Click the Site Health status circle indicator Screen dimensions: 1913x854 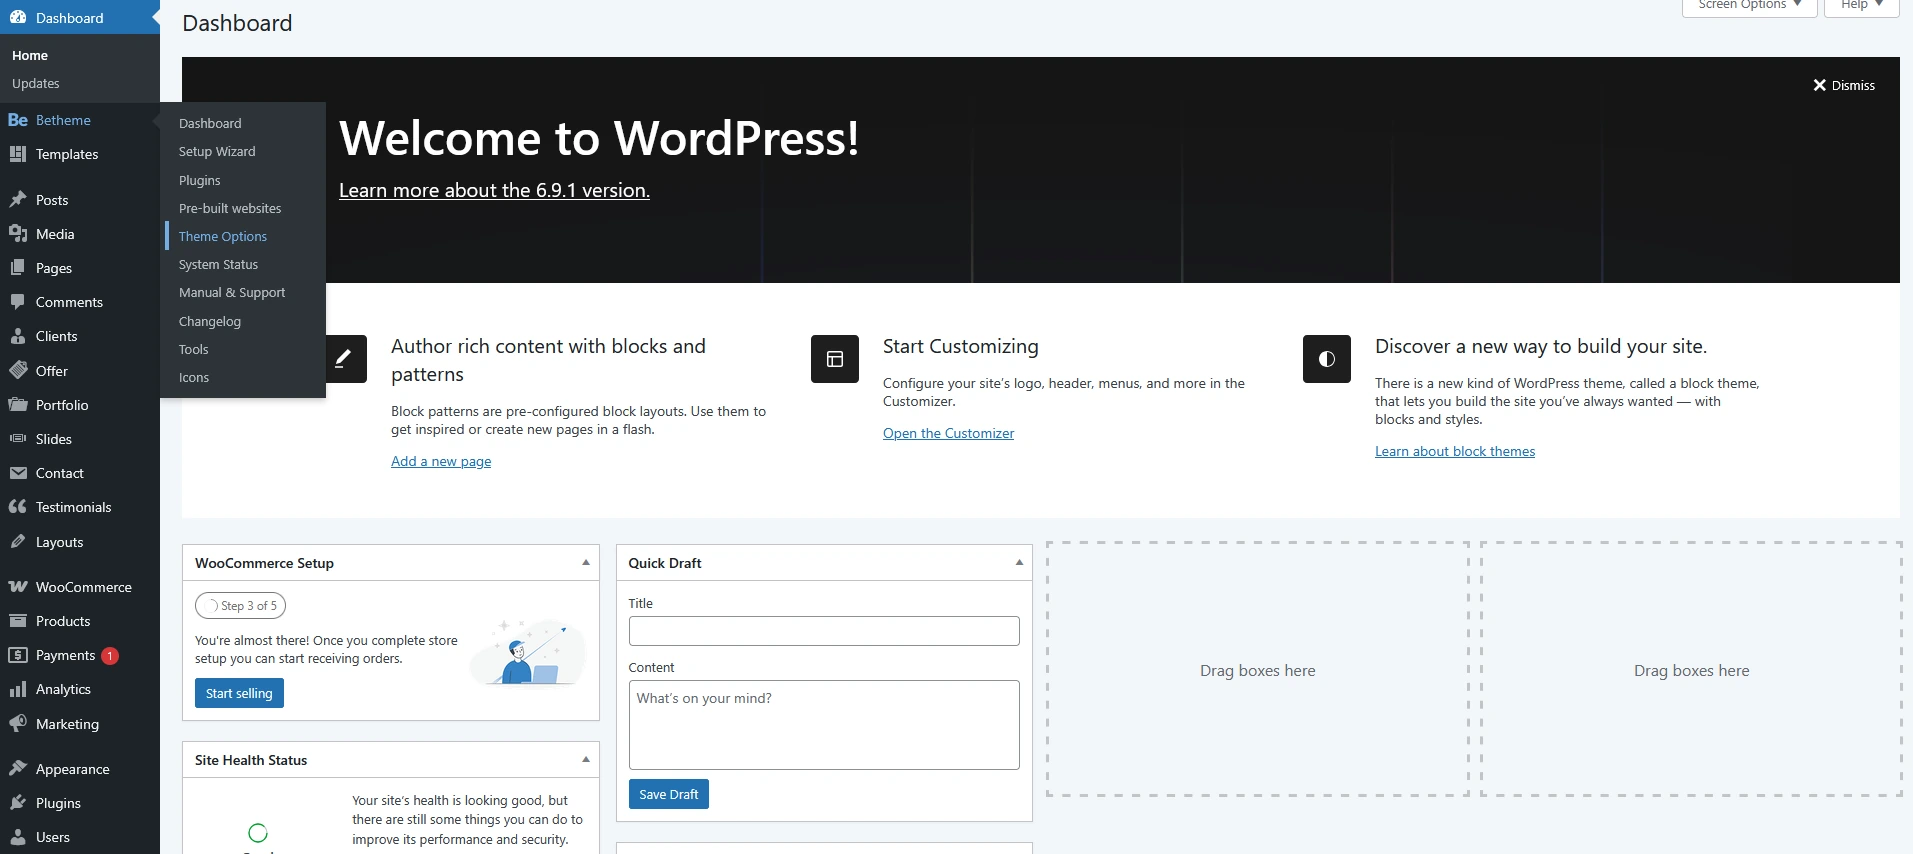pyautogui.click(x=258, y=833)
